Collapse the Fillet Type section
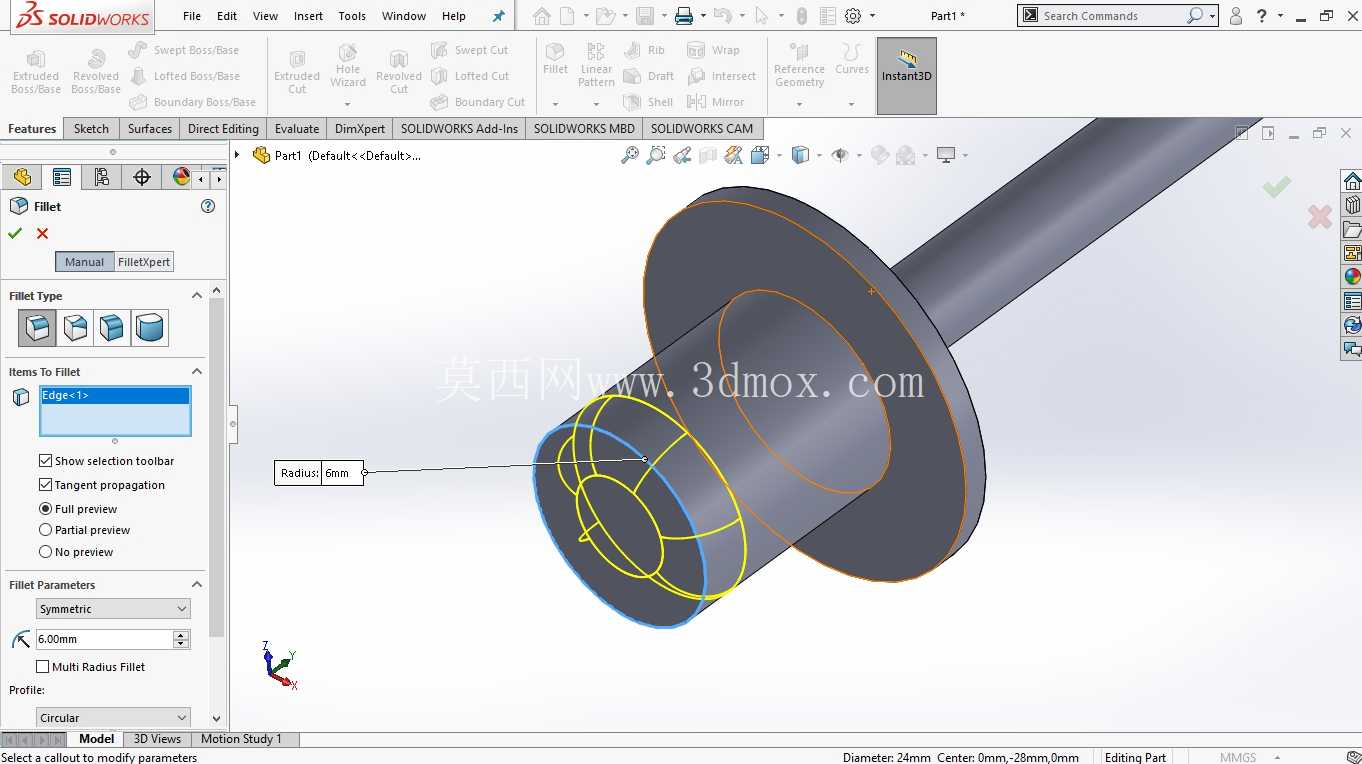Viewport: 1362px width, 764px height. click(197, 296)
